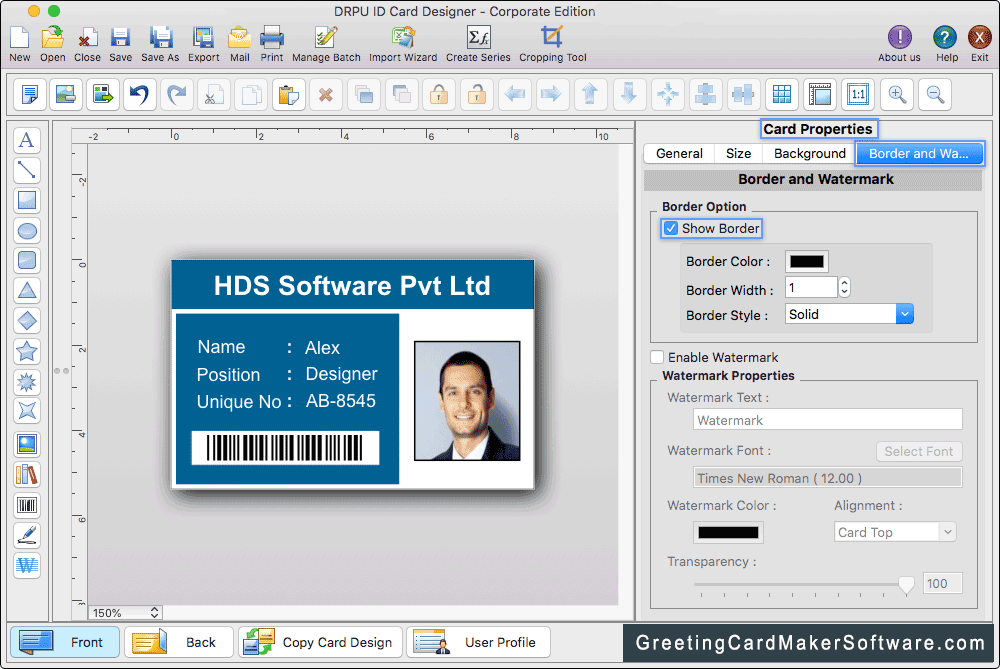Select HDS Software Pvt Ltd title text
Viewport: 1000px width, 669px height.
(352, 286)
